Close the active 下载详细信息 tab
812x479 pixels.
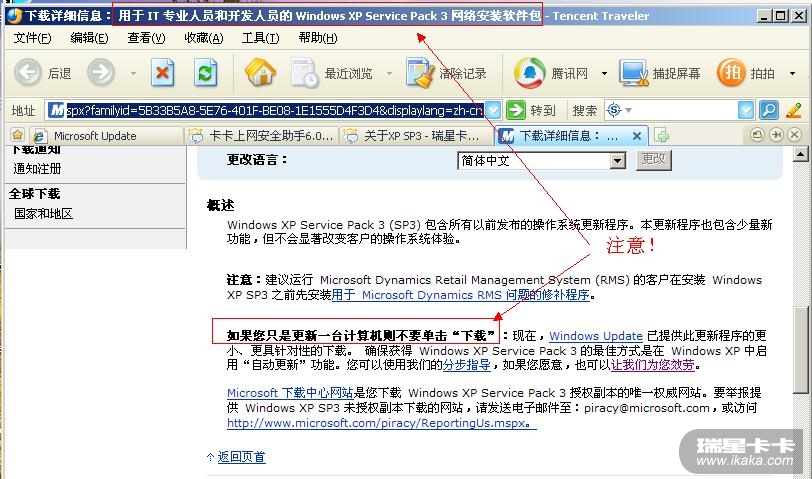coord(637,136)
